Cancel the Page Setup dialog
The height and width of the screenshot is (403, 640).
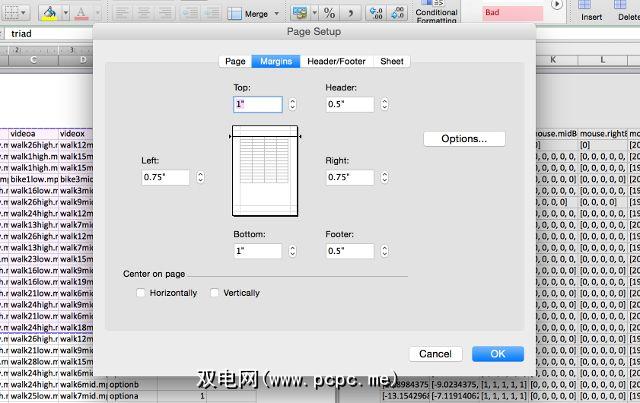[436, 354]
